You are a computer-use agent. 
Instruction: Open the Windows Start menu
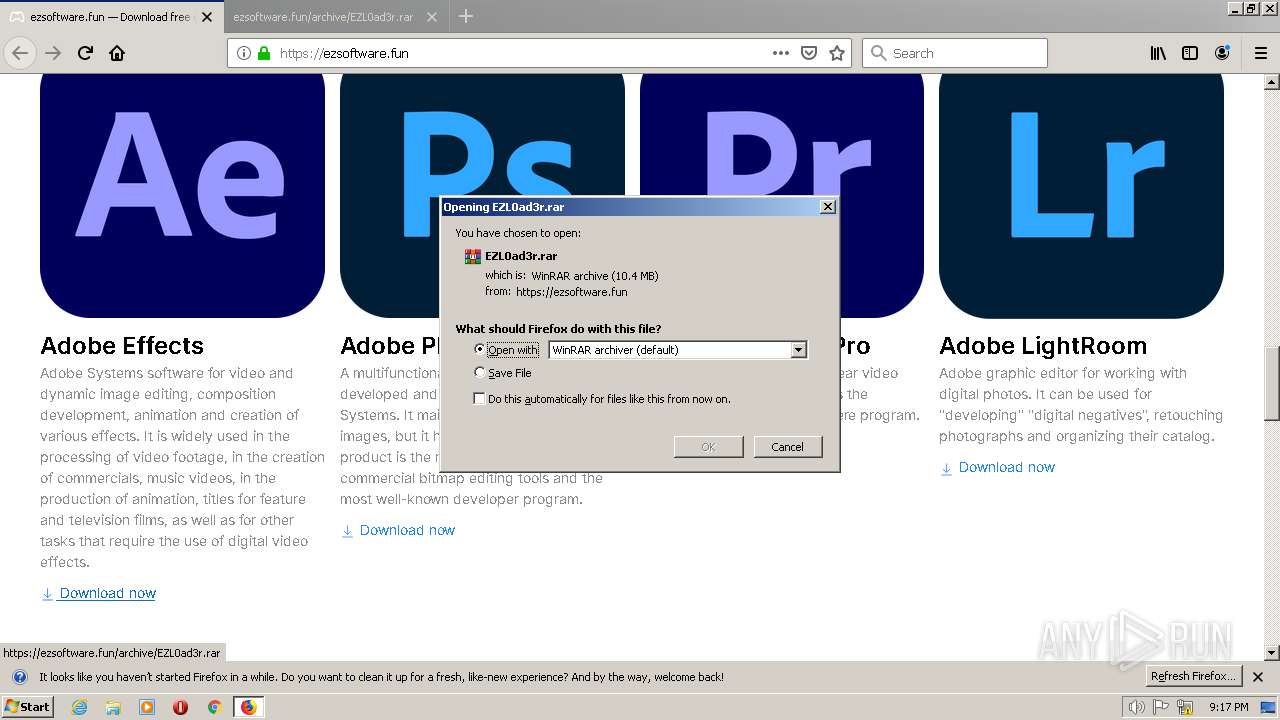click(28, 707)
